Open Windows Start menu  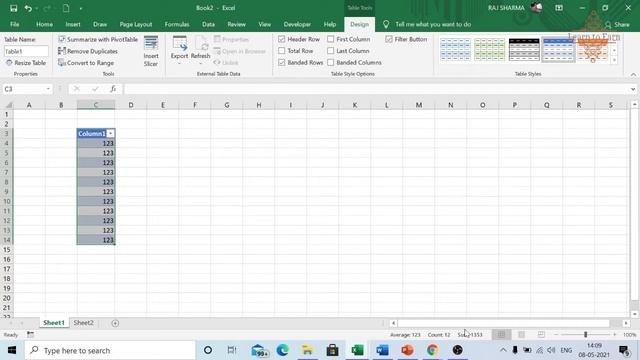coord(12,350)
